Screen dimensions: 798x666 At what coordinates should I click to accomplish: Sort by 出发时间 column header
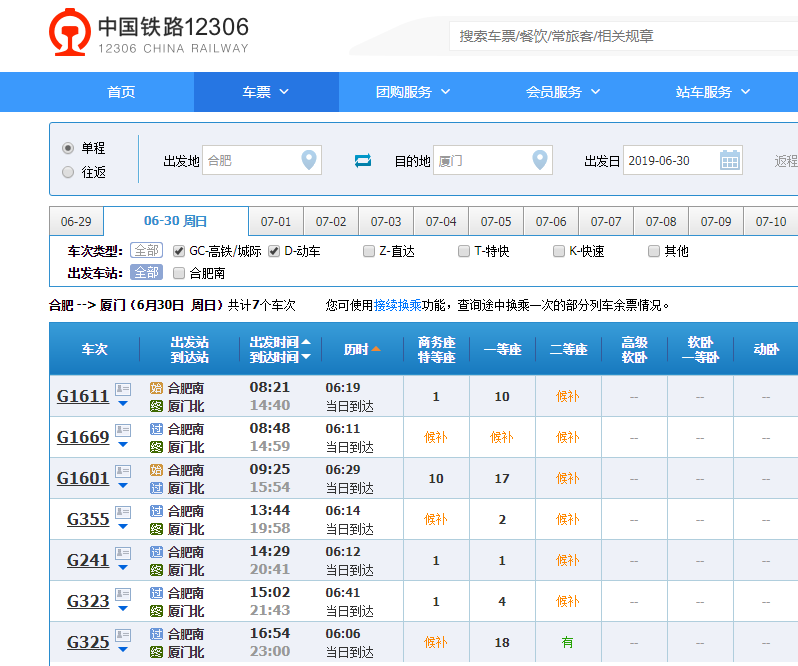click(x=280, y=342)
